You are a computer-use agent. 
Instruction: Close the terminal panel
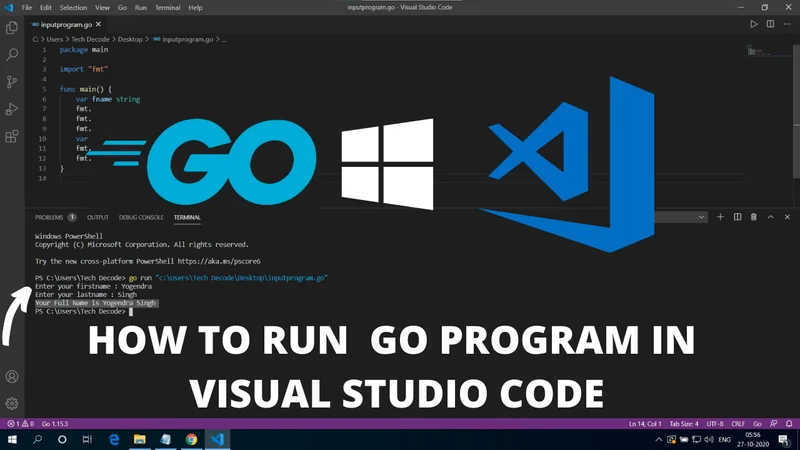click(x=787, y=217)
